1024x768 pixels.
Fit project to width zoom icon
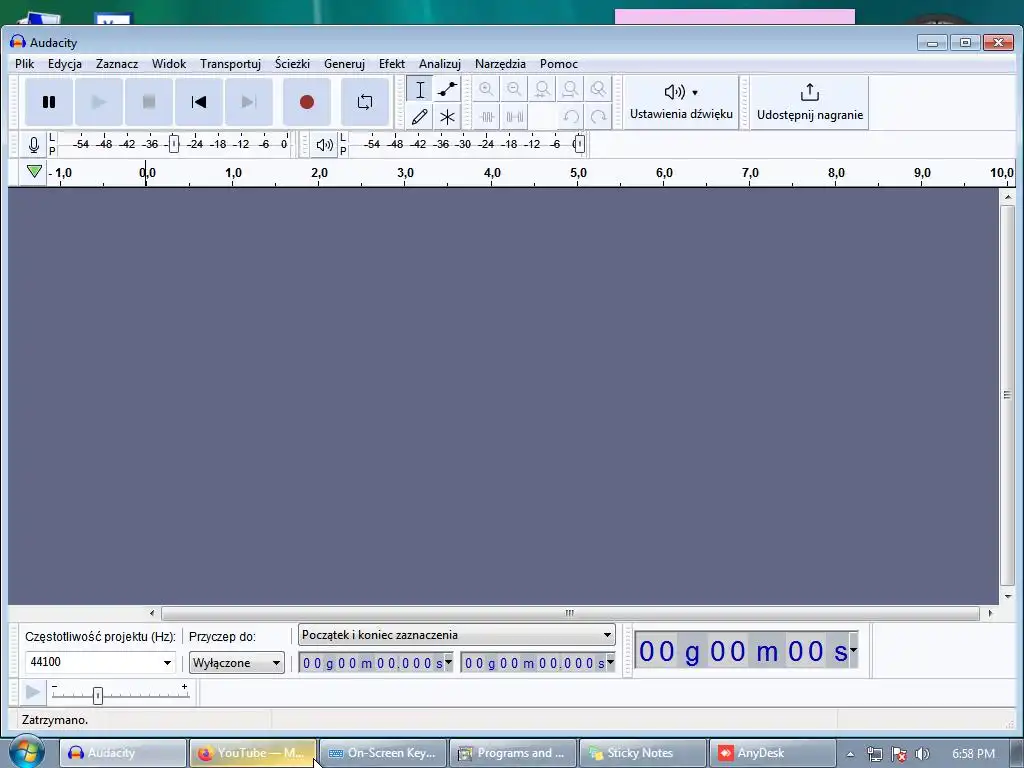(570, 89)
